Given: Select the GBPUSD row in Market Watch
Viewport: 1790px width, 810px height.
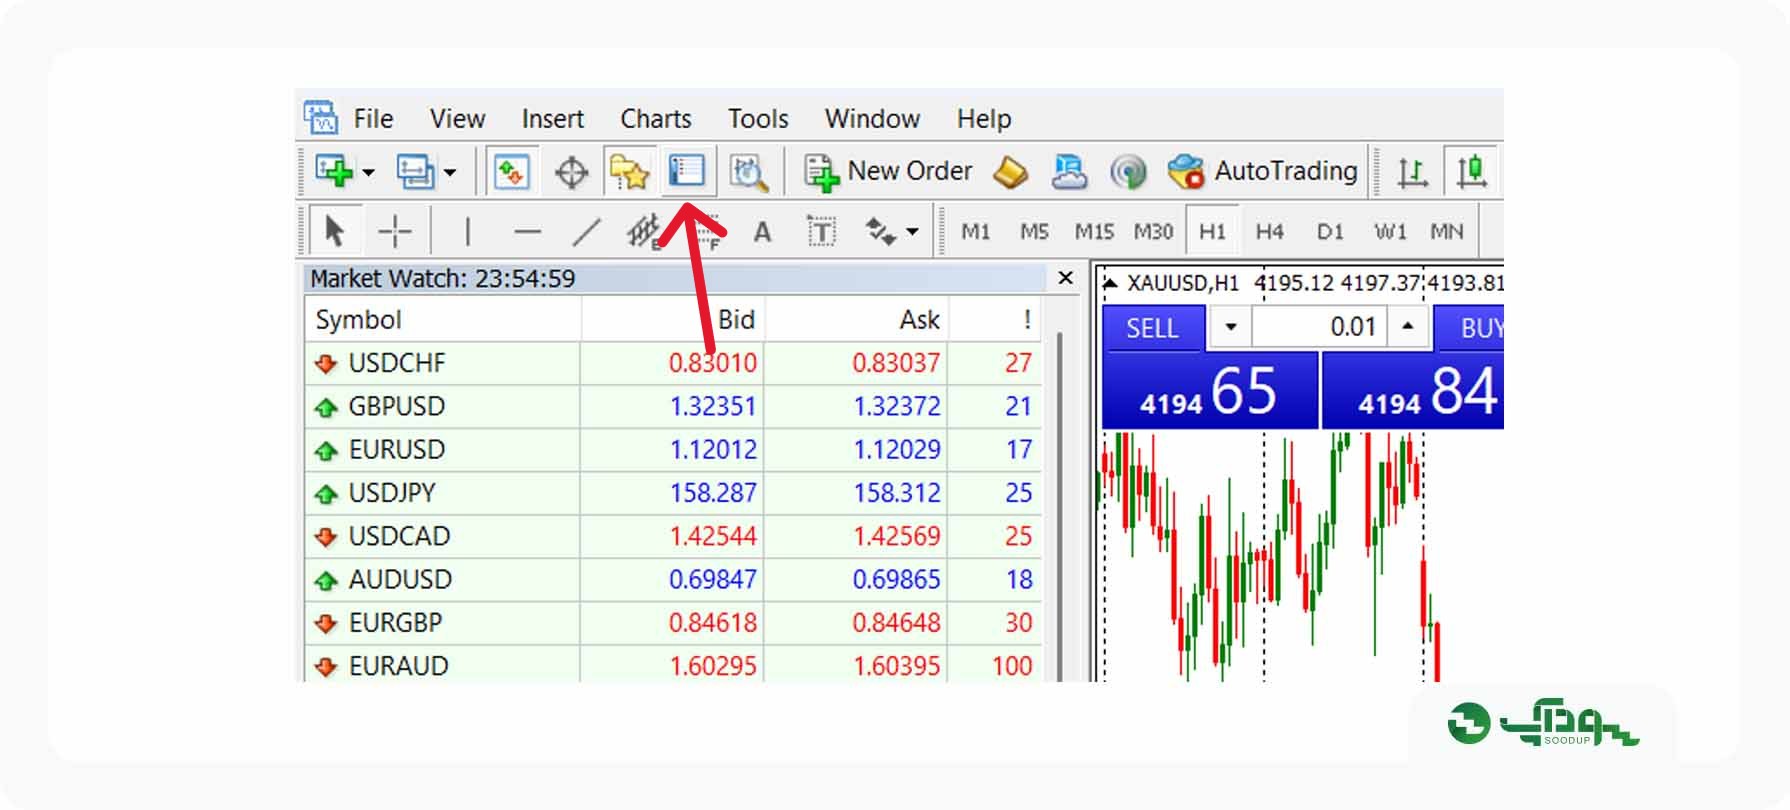Looking at the screenshot, I should [x=673, y=407].
